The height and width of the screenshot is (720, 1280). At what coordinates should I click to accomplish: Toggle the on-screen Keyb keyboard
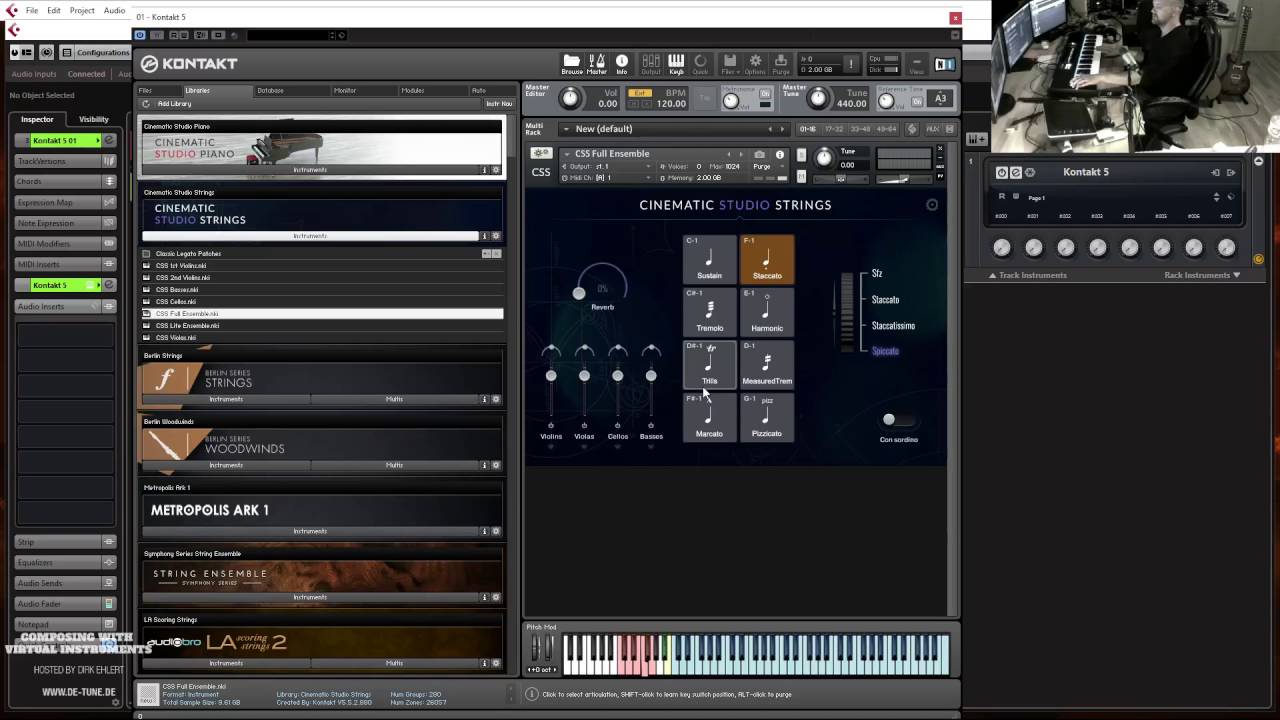click(676, 64)
